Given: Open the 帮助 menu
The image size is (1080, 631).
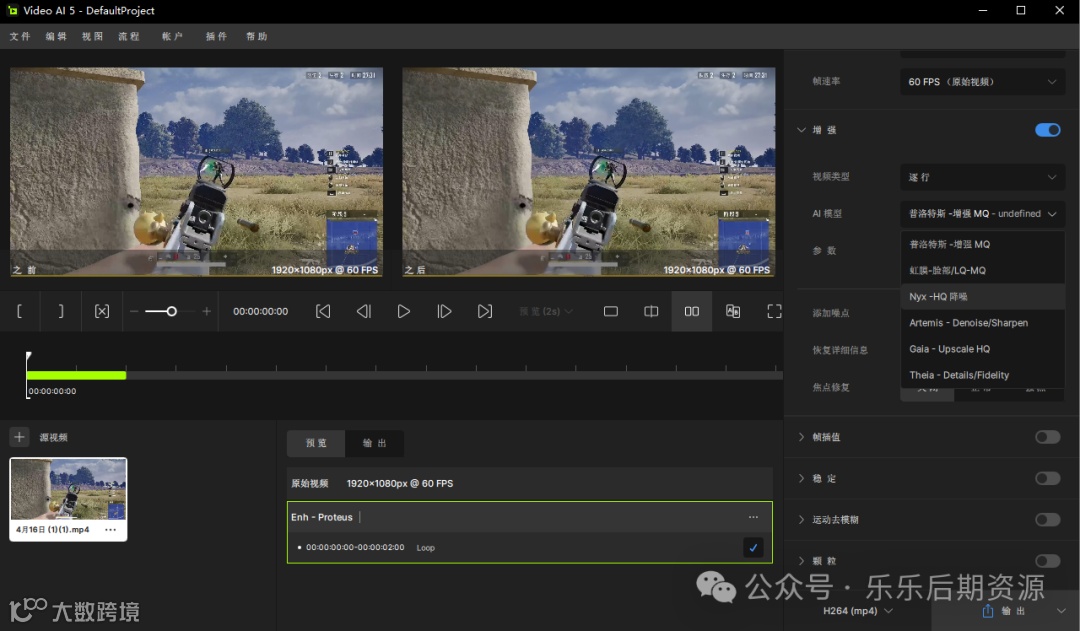Looking at the screenshot, I should pos(257,36).
